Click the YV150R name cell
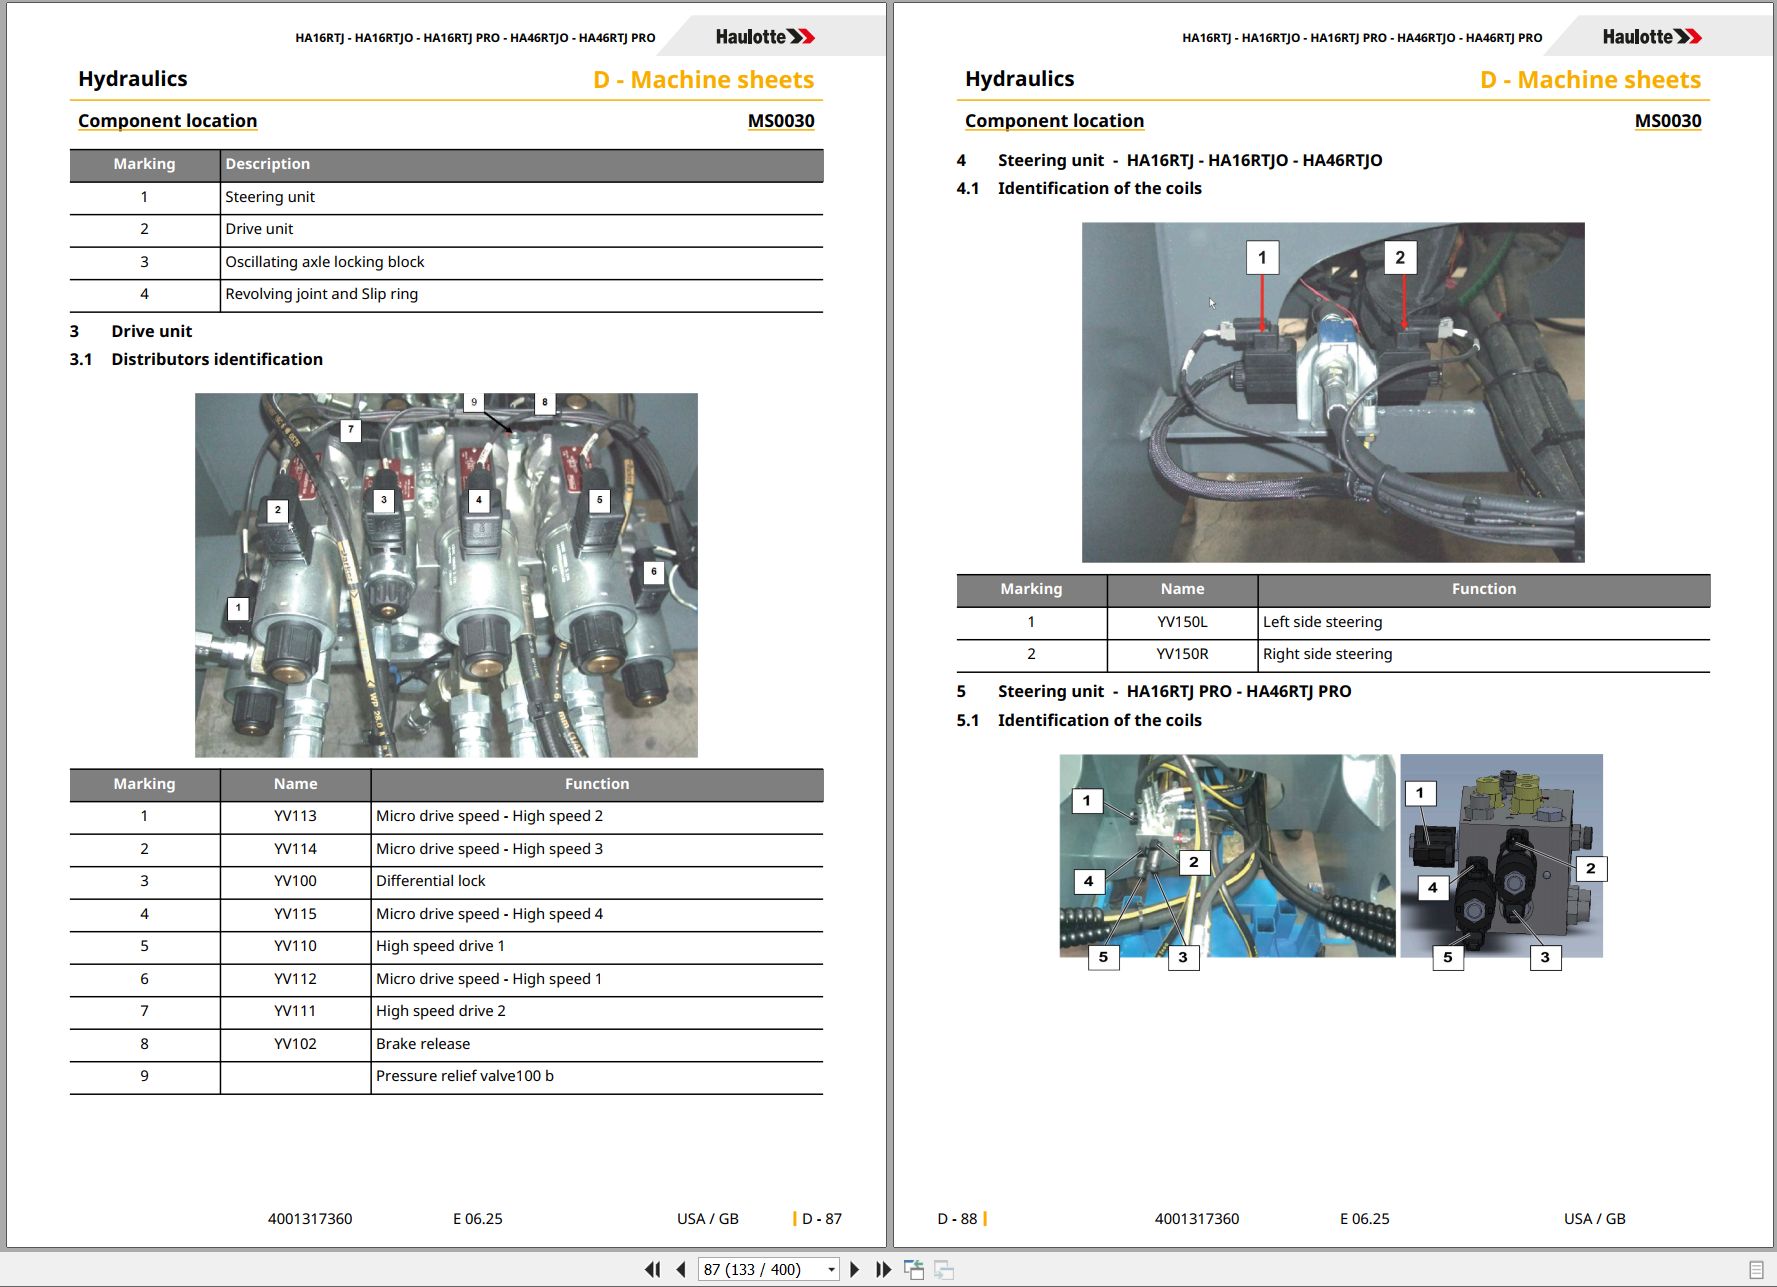This screenshot has width=1777, height=1287. coord(1182,654)
